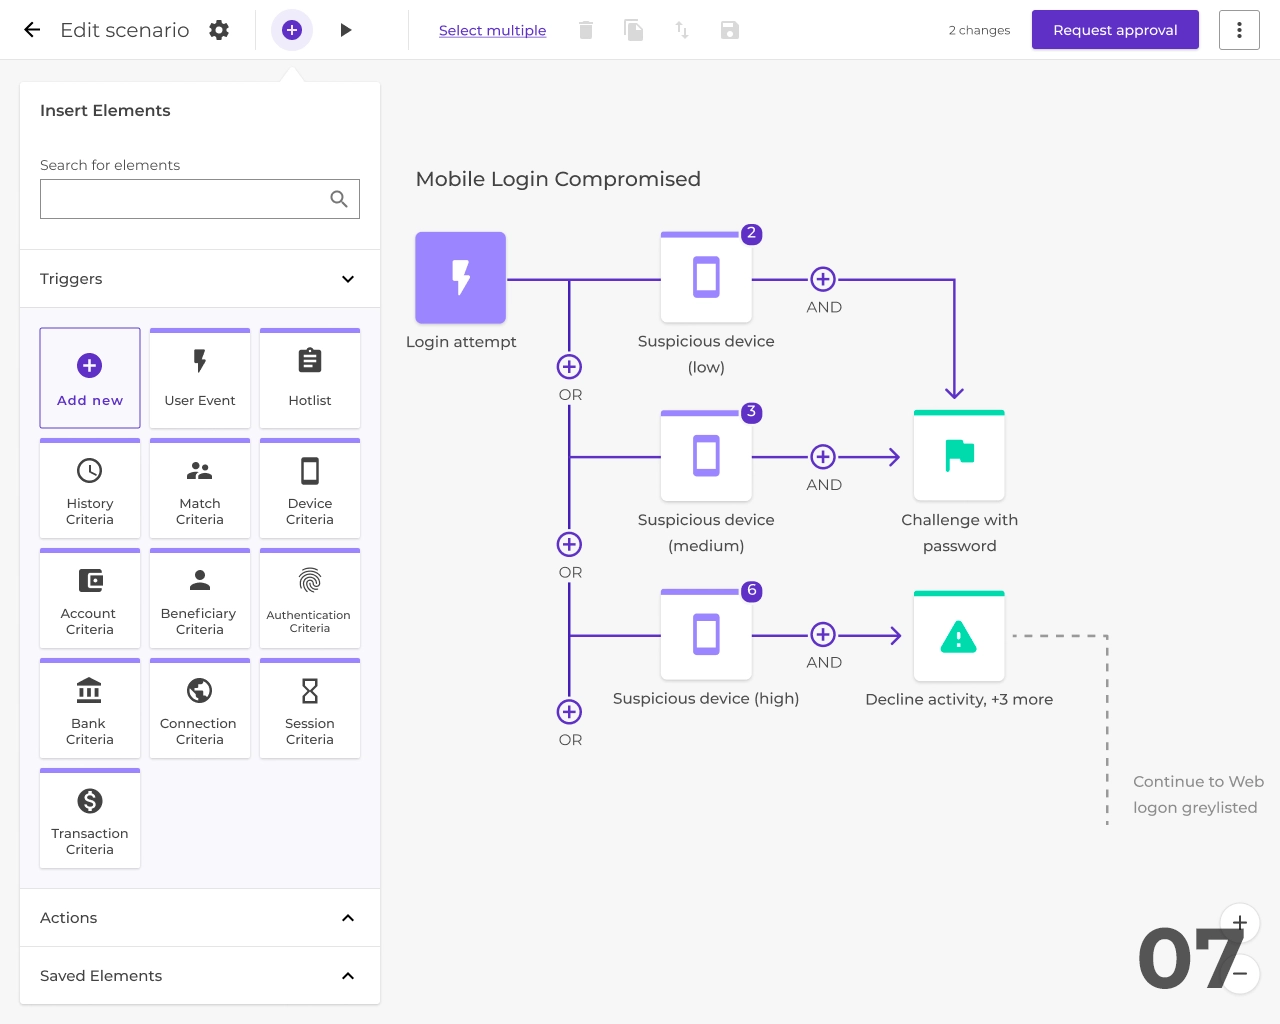Click the Mobile Login Compromised title
Screen dimensions: 1280x1024
(x=558, y=179)
